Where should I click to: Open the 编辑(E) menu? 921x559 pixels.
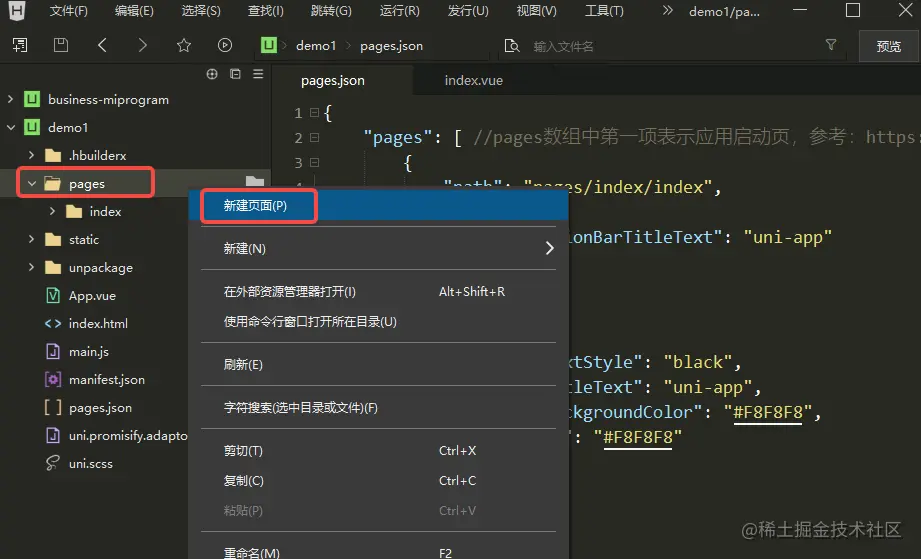pyautogui.click(x=134, y=11)
